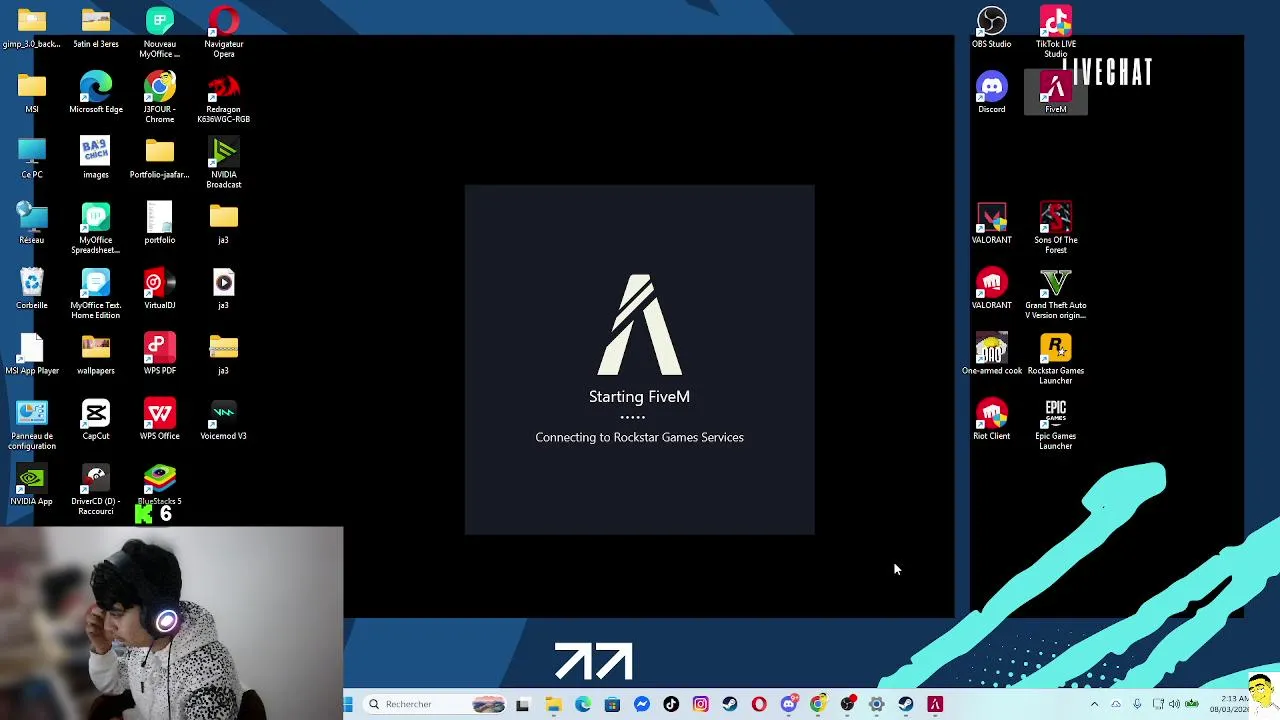Launch One-armed cook game
The image size is (1280, 720).
[991, 354]
